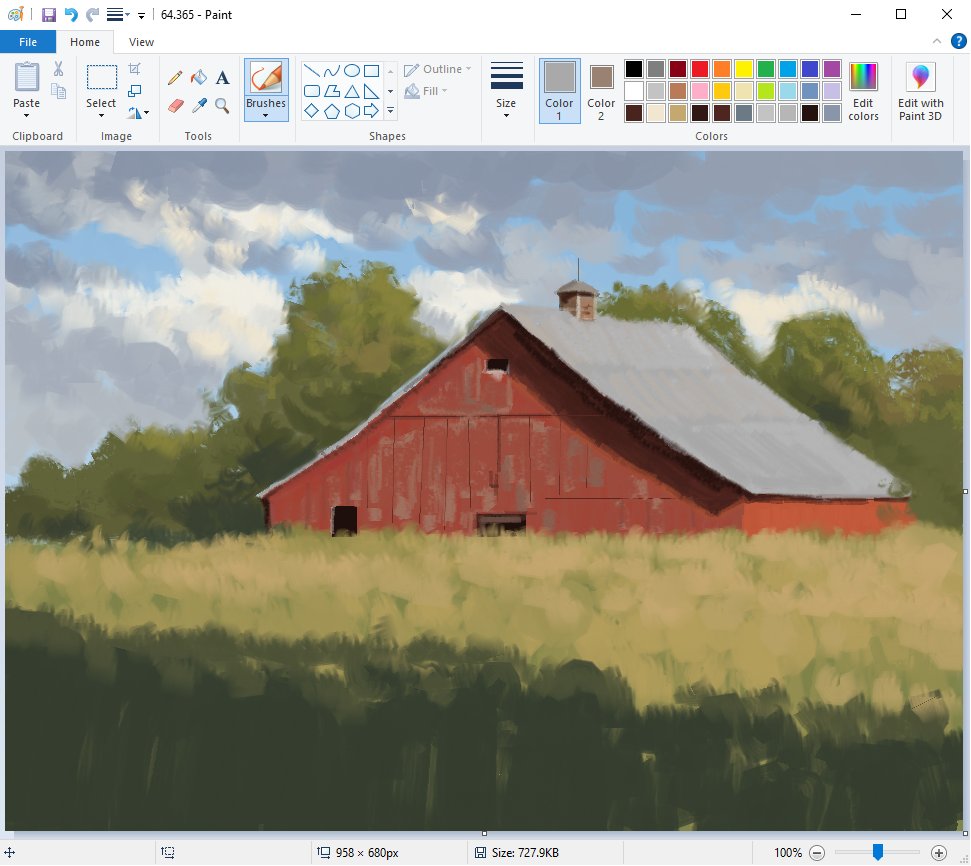Viewport: 971px width, 866px height.
Task: Choose the Hexagon shape
Action: point(352,111)
